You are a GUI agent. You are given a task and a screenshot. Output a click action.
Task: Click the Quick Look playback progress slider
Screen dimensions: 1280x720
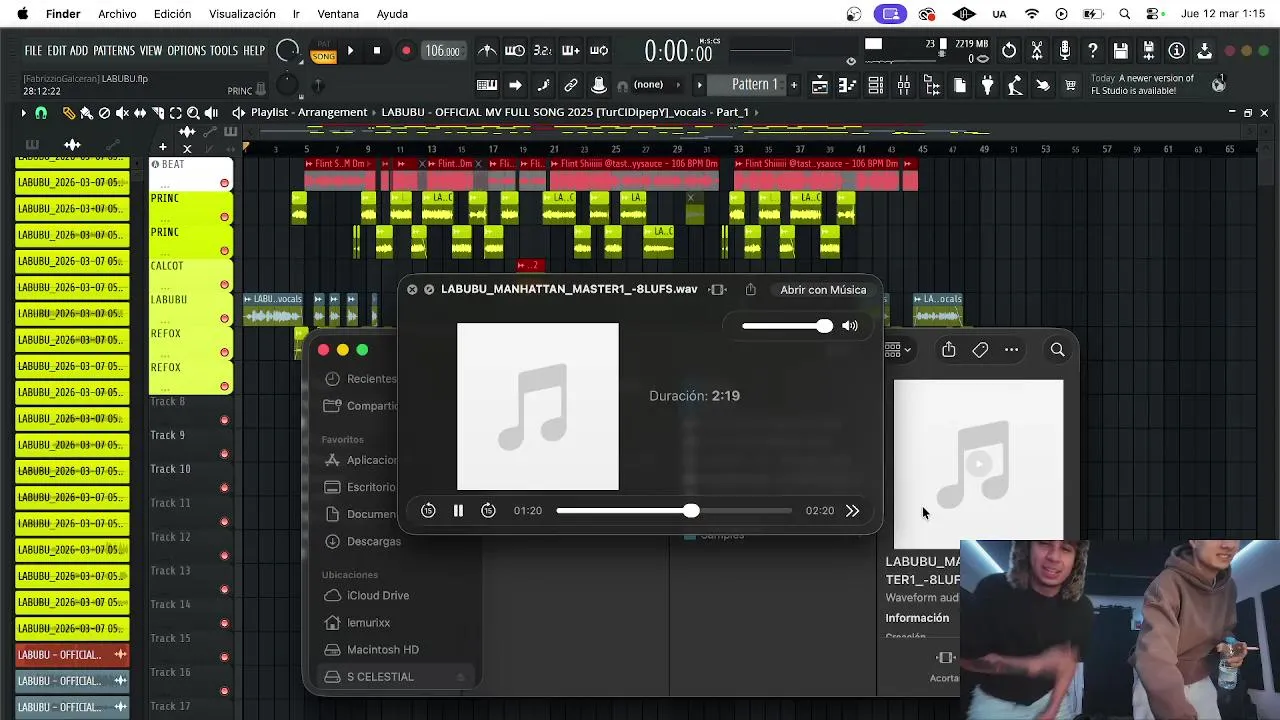[674, 511]
